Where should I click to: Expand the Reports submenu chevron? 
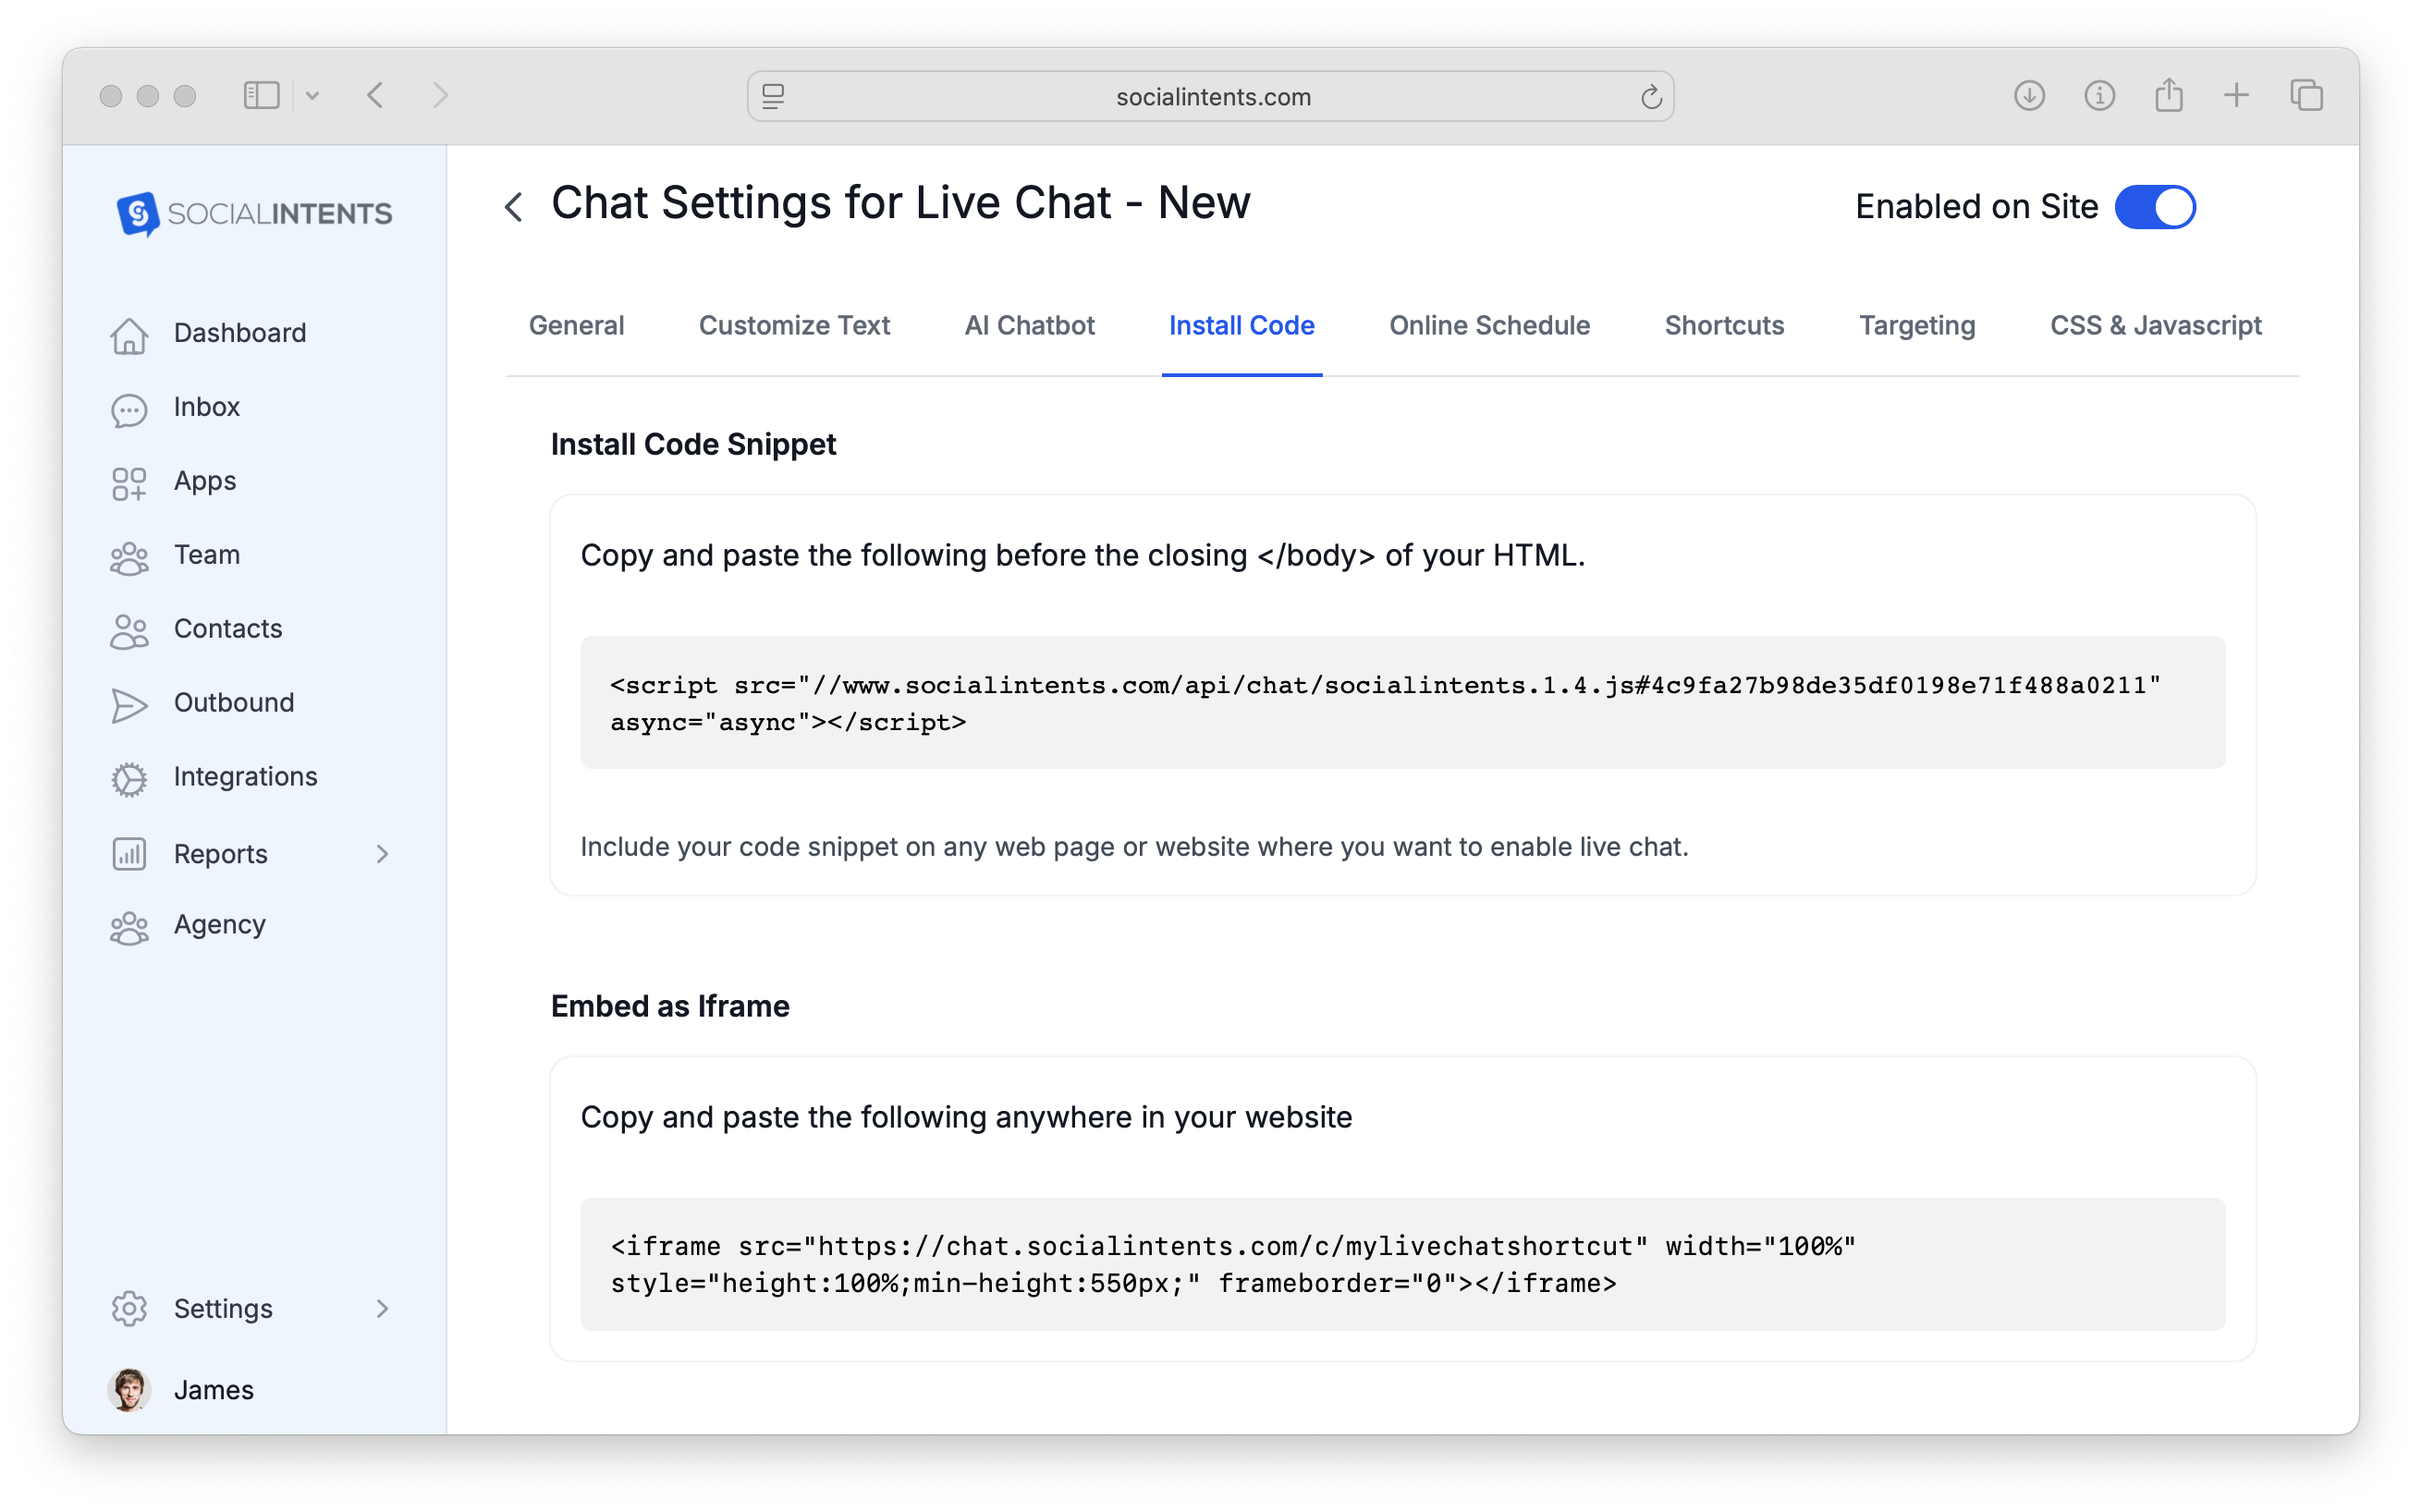pyautogui.click(x=382, y=853)
